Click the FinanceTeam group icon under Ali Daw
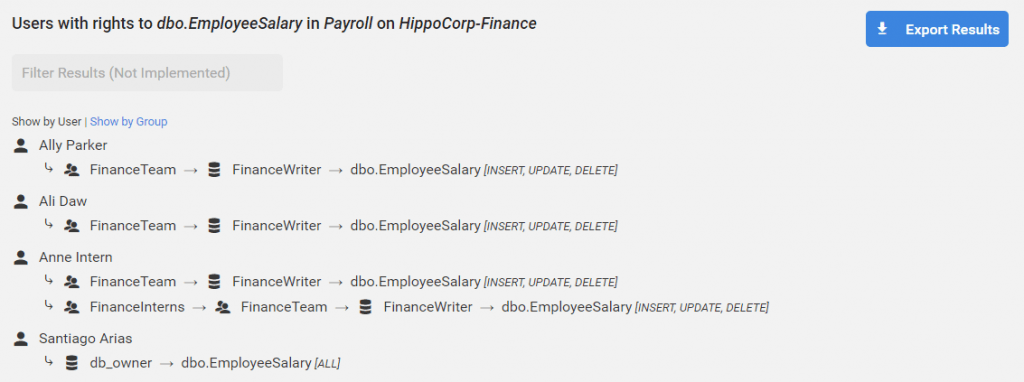 71,226
